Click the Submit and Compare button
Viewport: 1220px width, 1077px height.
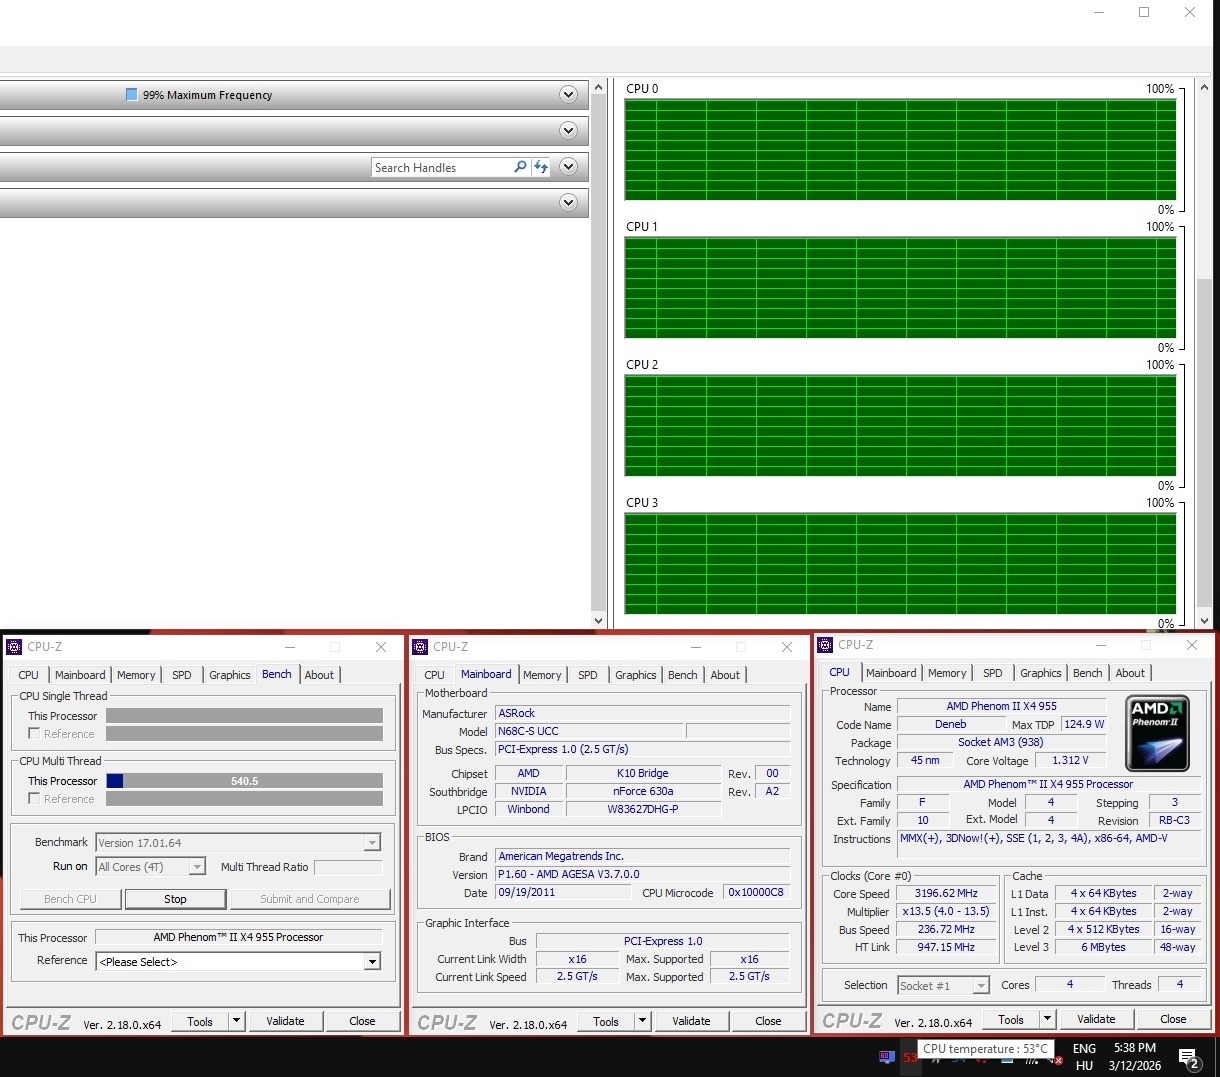pos(309,899)
